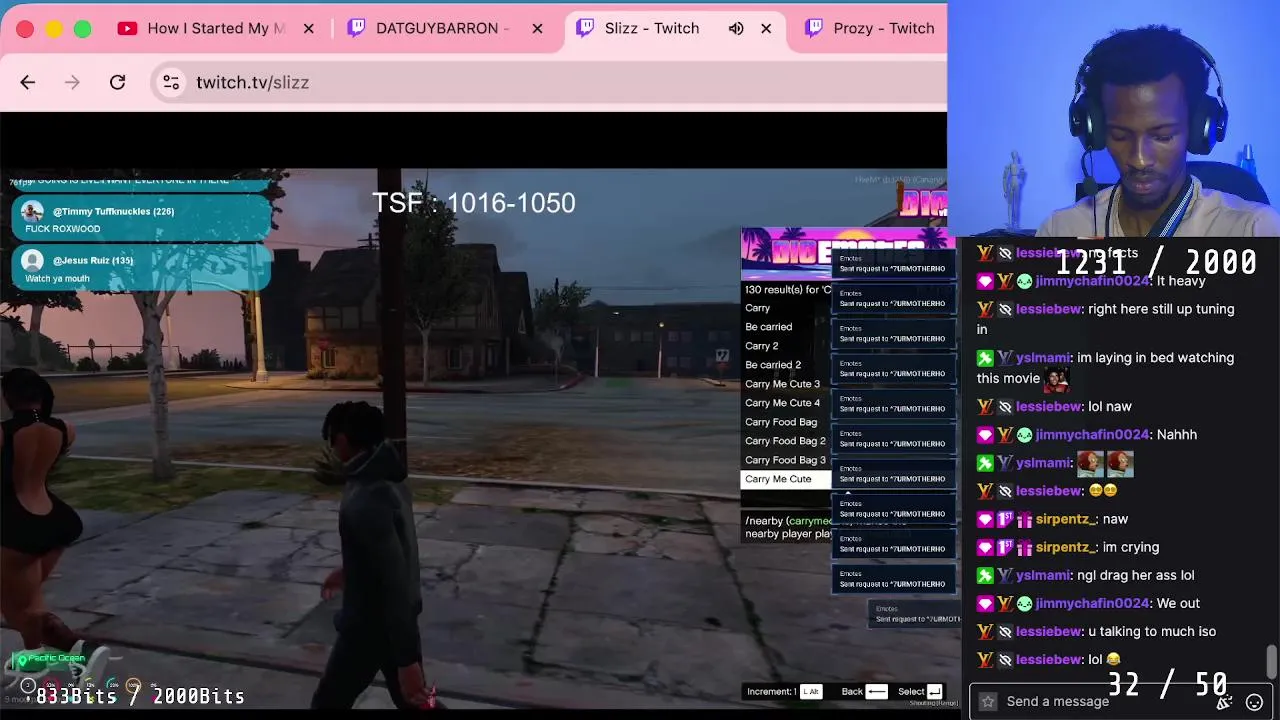Click highlighted 'Carry Me Cute' emote entry
The height and width of the screenshot is (720, 1280).
click(786, 479)
